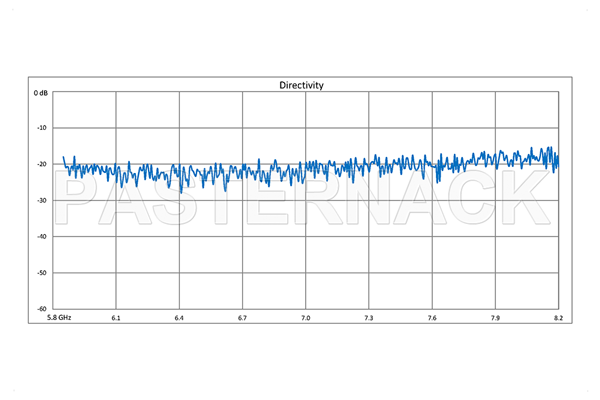Select the -60 y-axis label
This screenshot has width=600, height=400.
[x=42, y=309]
